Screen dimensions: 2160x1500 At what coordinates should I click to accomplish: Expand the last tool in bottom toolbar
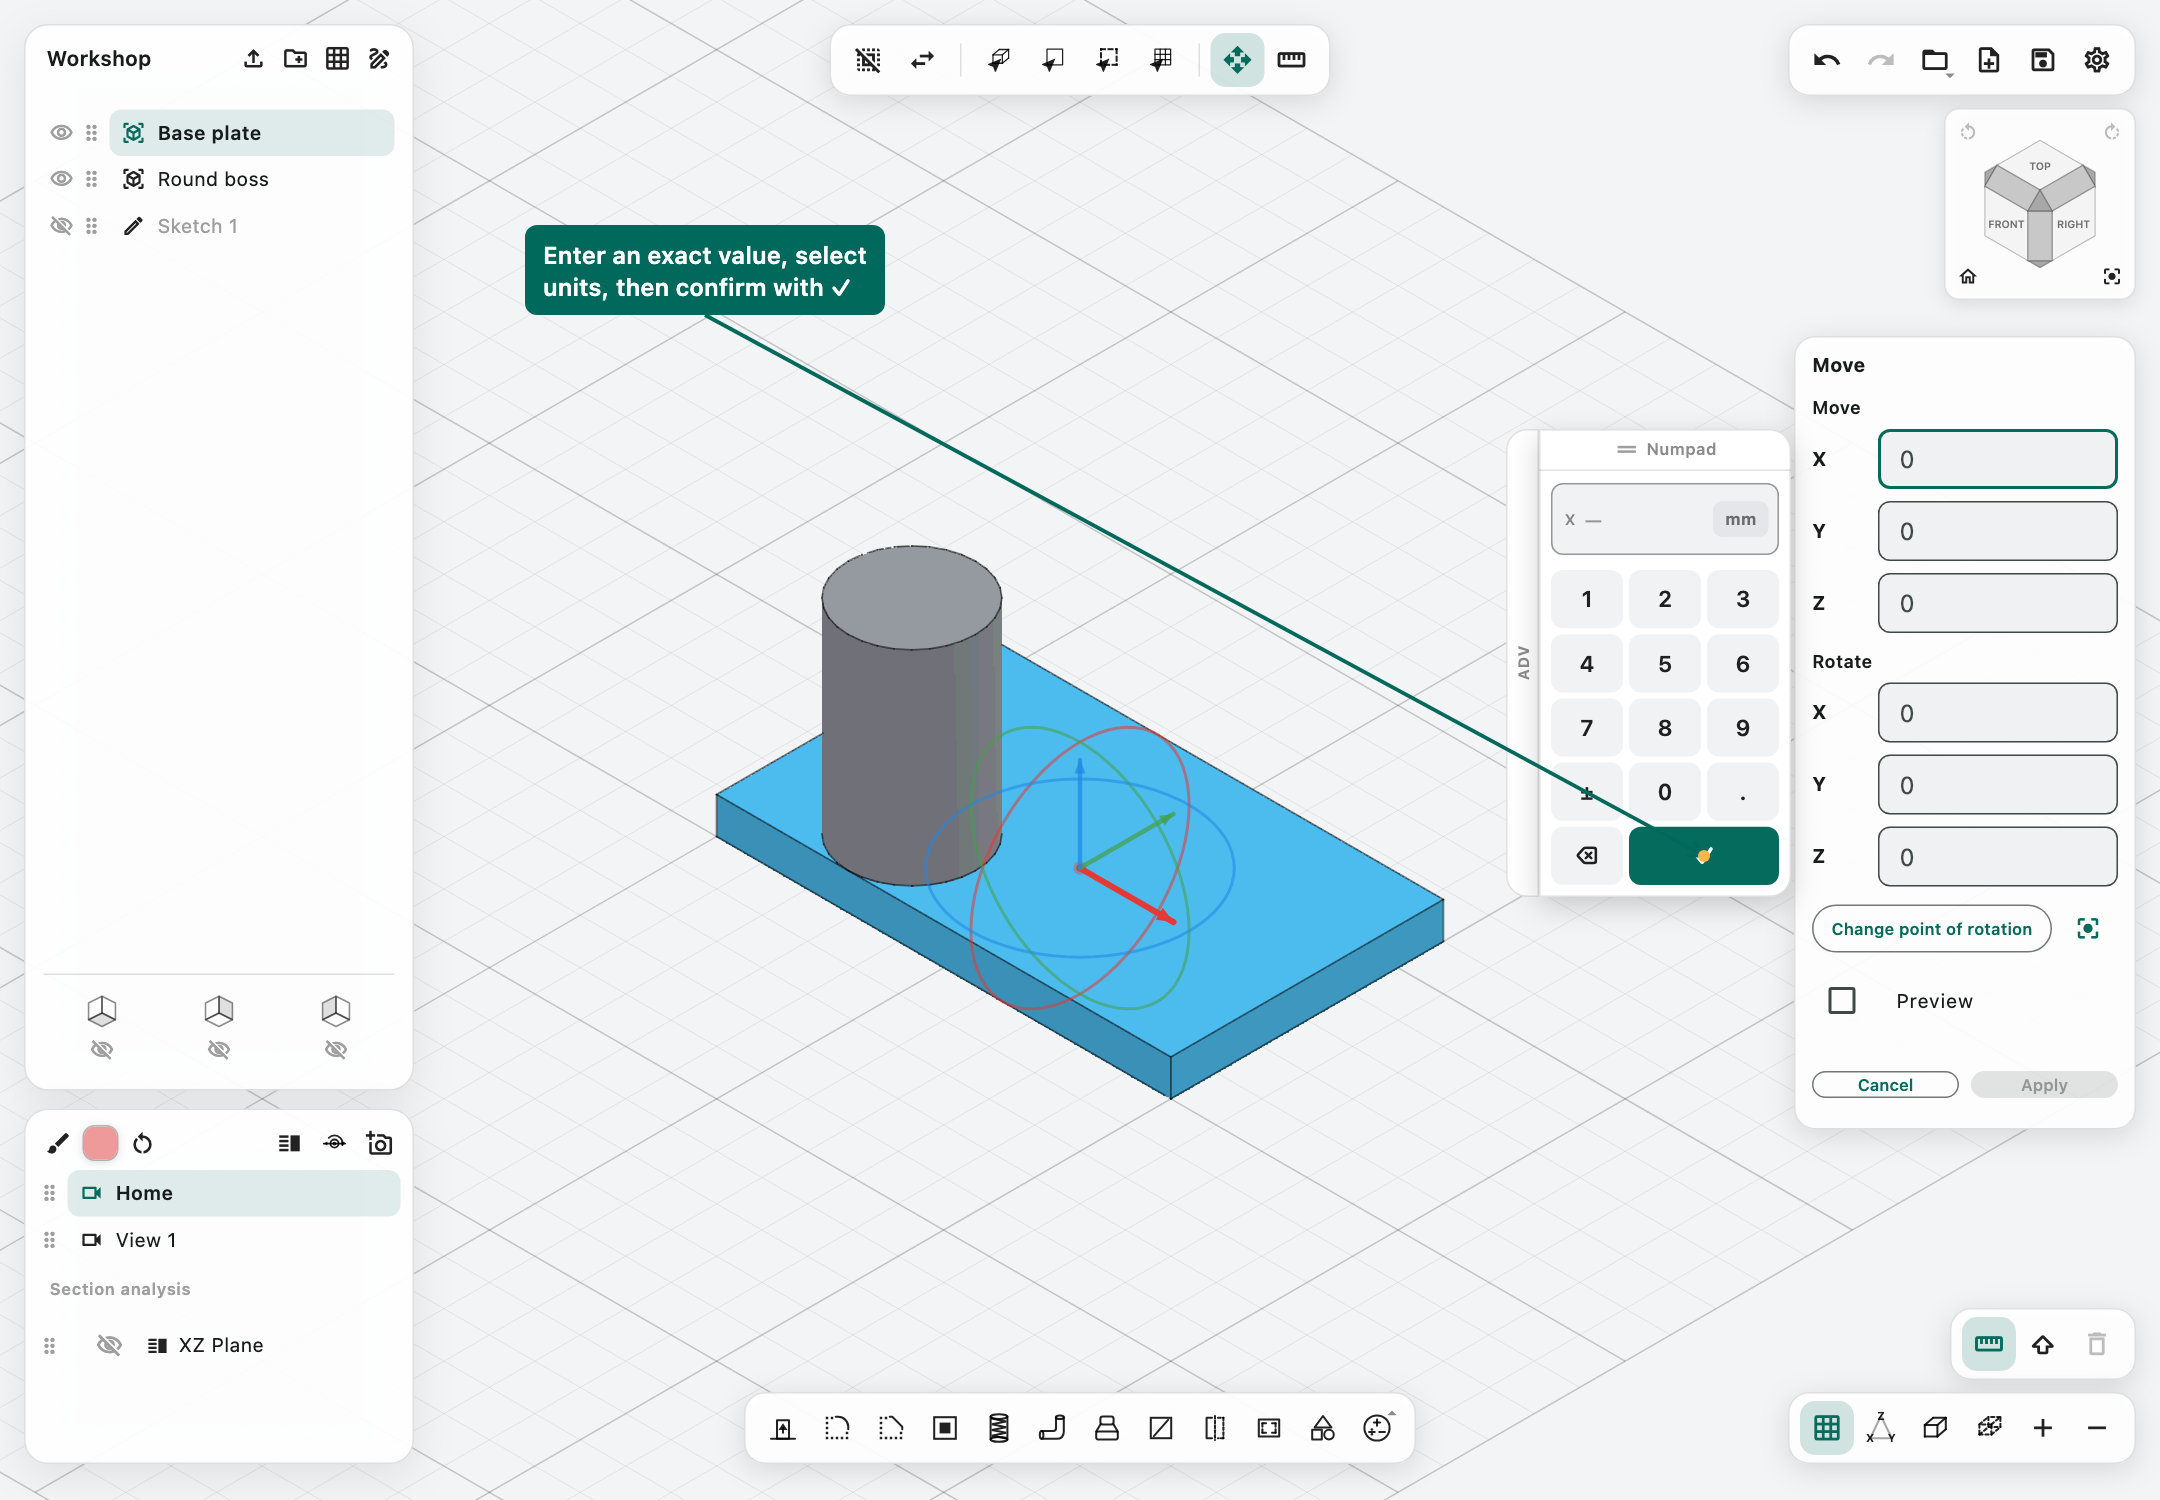[x=1377, y=1428]
